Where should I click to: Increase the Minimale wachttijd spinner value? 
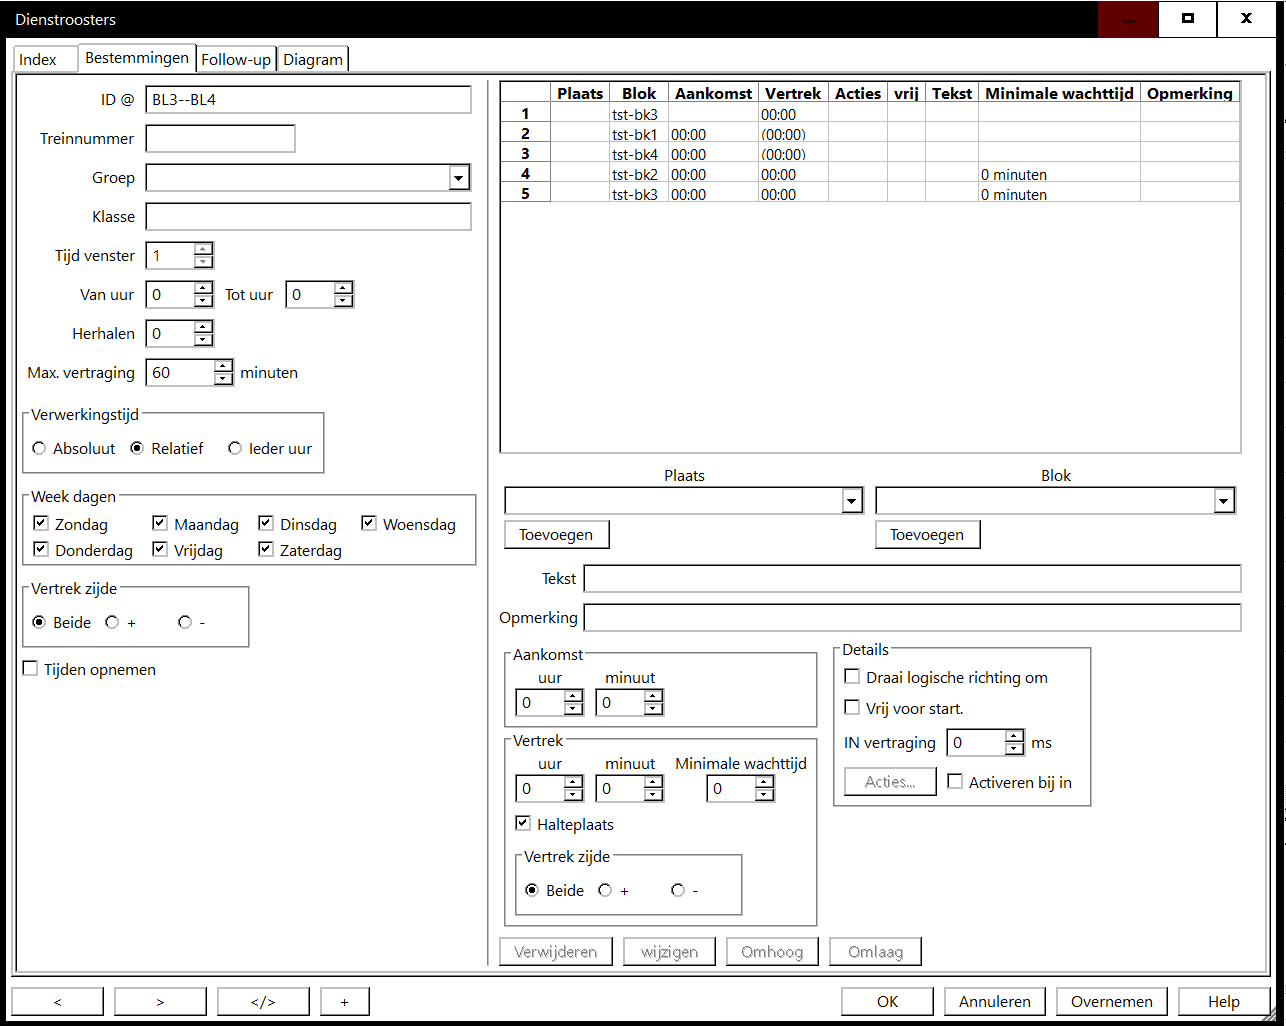click(765, 783)
